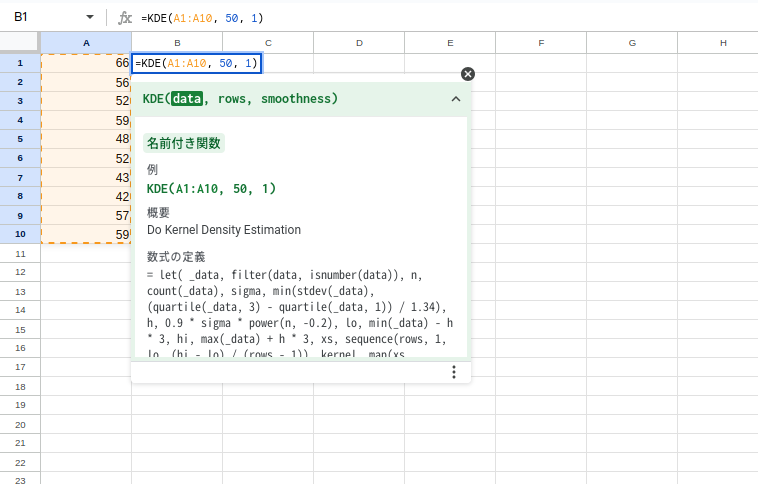Image resolution: width=758 pixels, height=484 pixels.
Task: Click the 名前付き関数 label
Action: point(184,143)
